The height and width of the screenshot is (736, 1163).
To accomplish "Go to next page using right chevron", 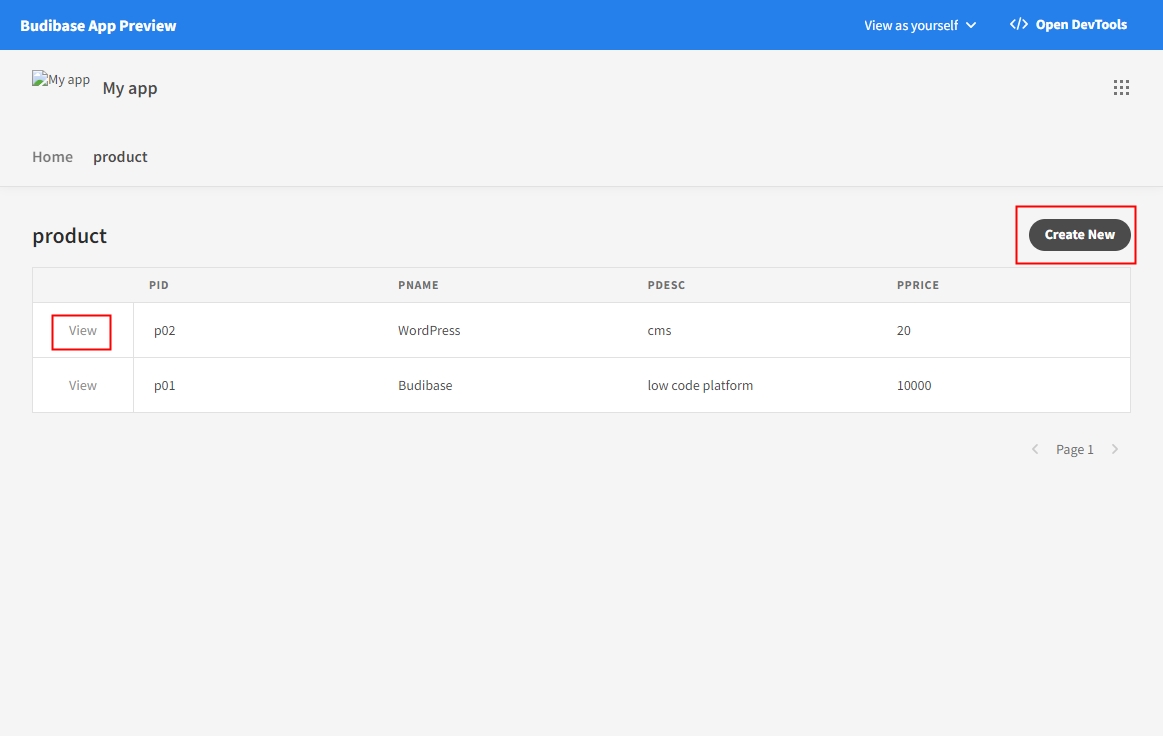I will click(1115, 450).
